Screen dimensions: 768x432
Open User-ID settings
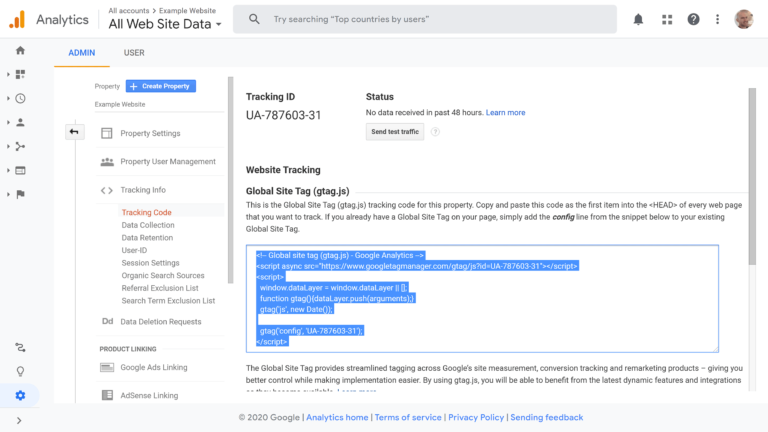click(134, 250)
